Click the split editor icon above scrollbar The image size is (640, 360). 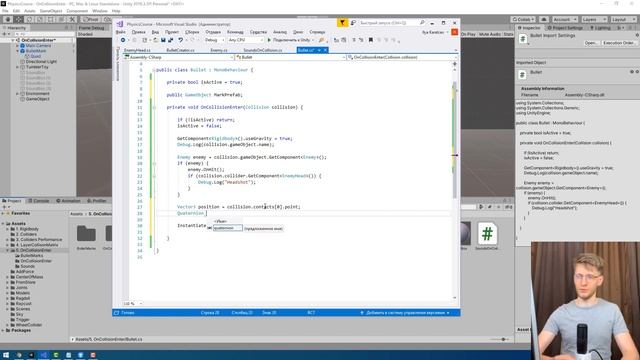click(x=455, y=64)
